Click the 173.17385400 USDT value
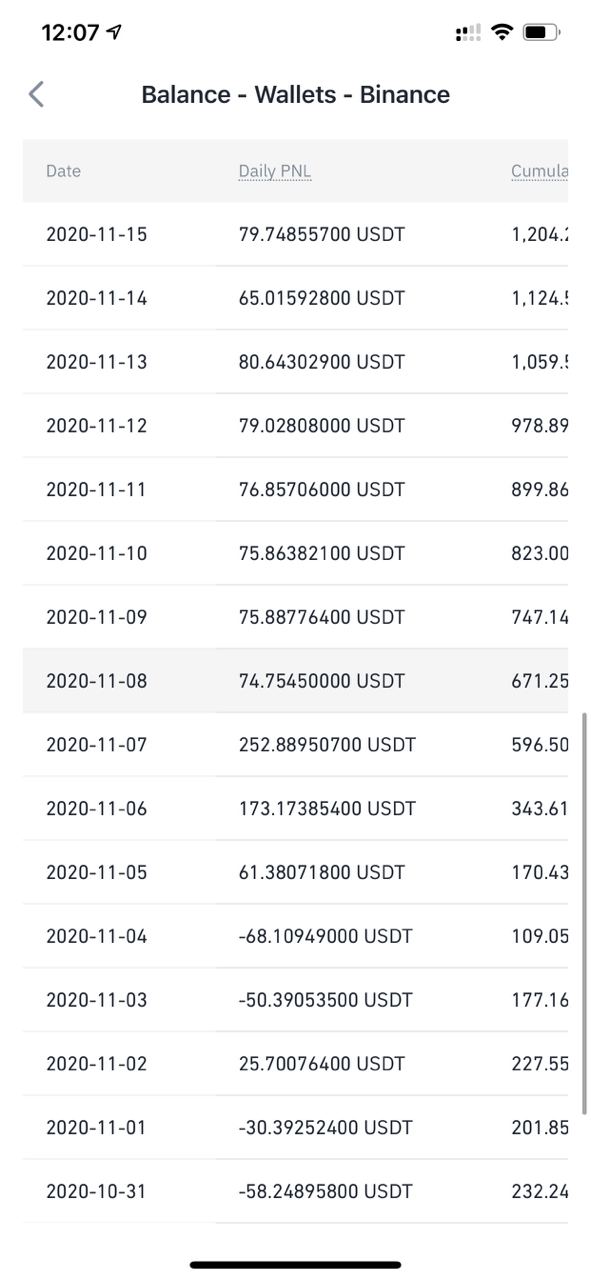591x1280 pixels. pos(327,809)
